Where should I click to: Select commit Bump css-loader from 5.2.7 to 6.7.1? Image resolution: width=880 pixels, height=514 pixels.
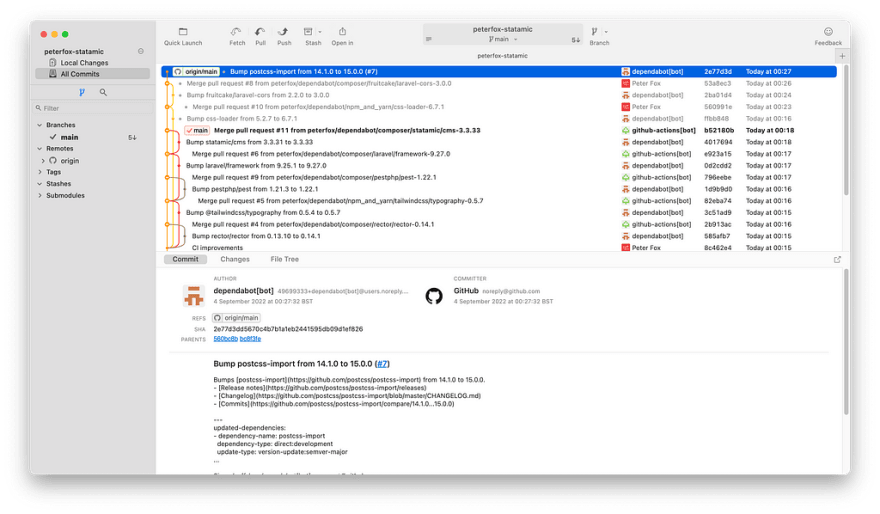499,118
